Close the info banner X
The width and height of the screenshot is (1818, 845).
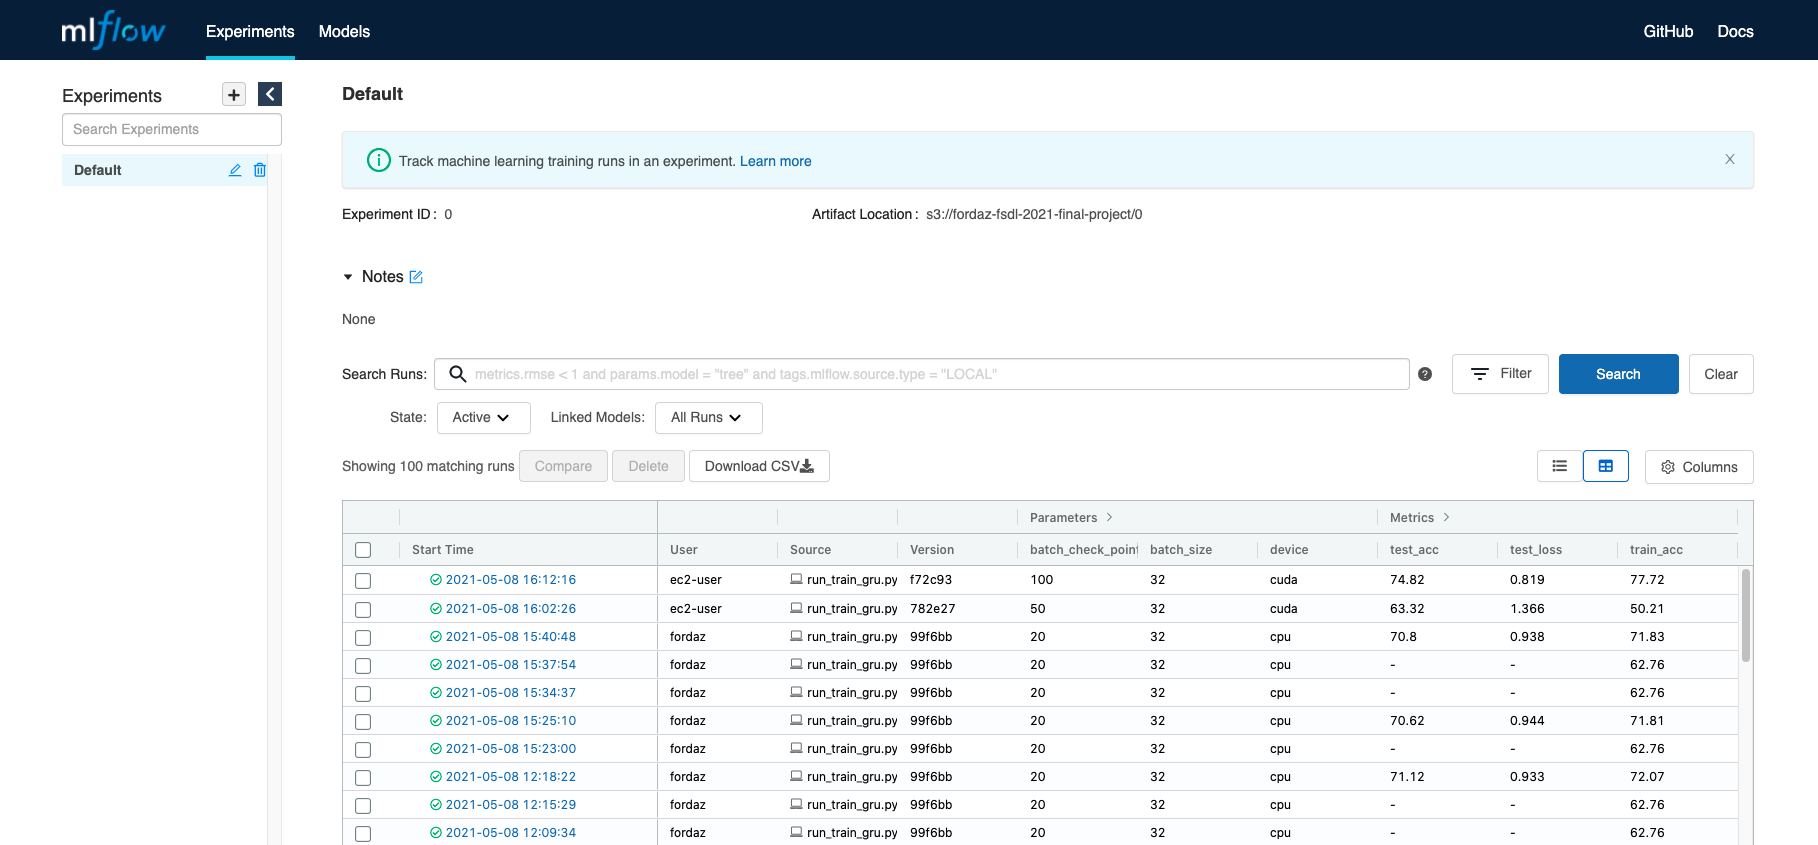click(1730, 159)
